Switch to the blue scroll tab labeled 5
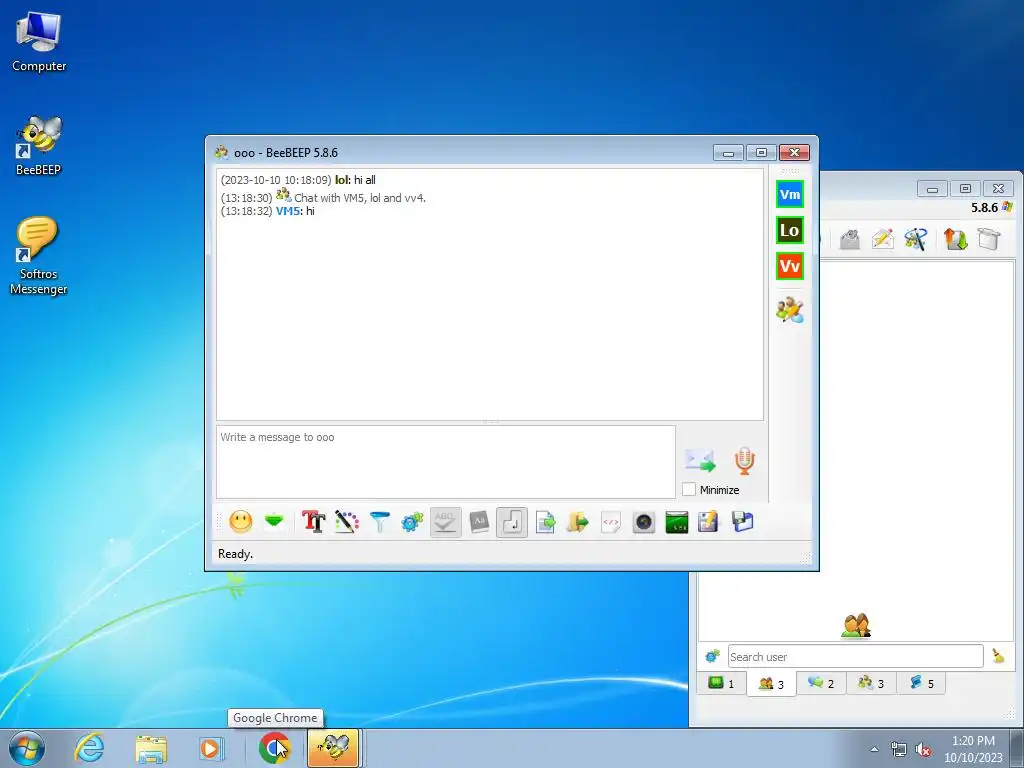 [921, 683]
